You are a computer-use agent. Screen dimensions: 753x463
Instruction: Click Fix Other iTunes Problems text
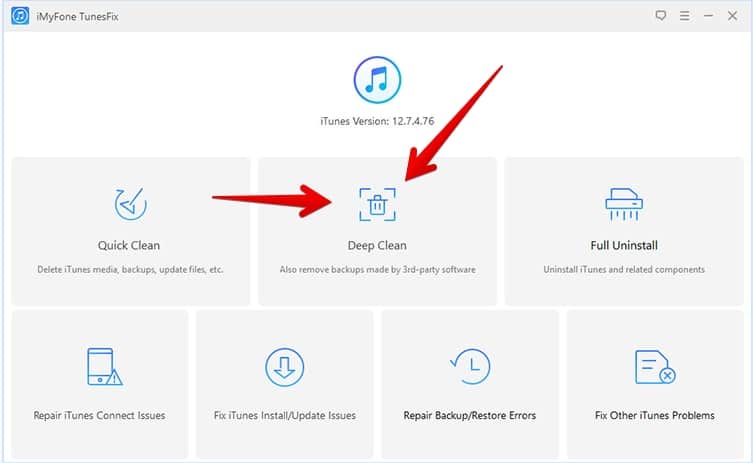(655, 415)
